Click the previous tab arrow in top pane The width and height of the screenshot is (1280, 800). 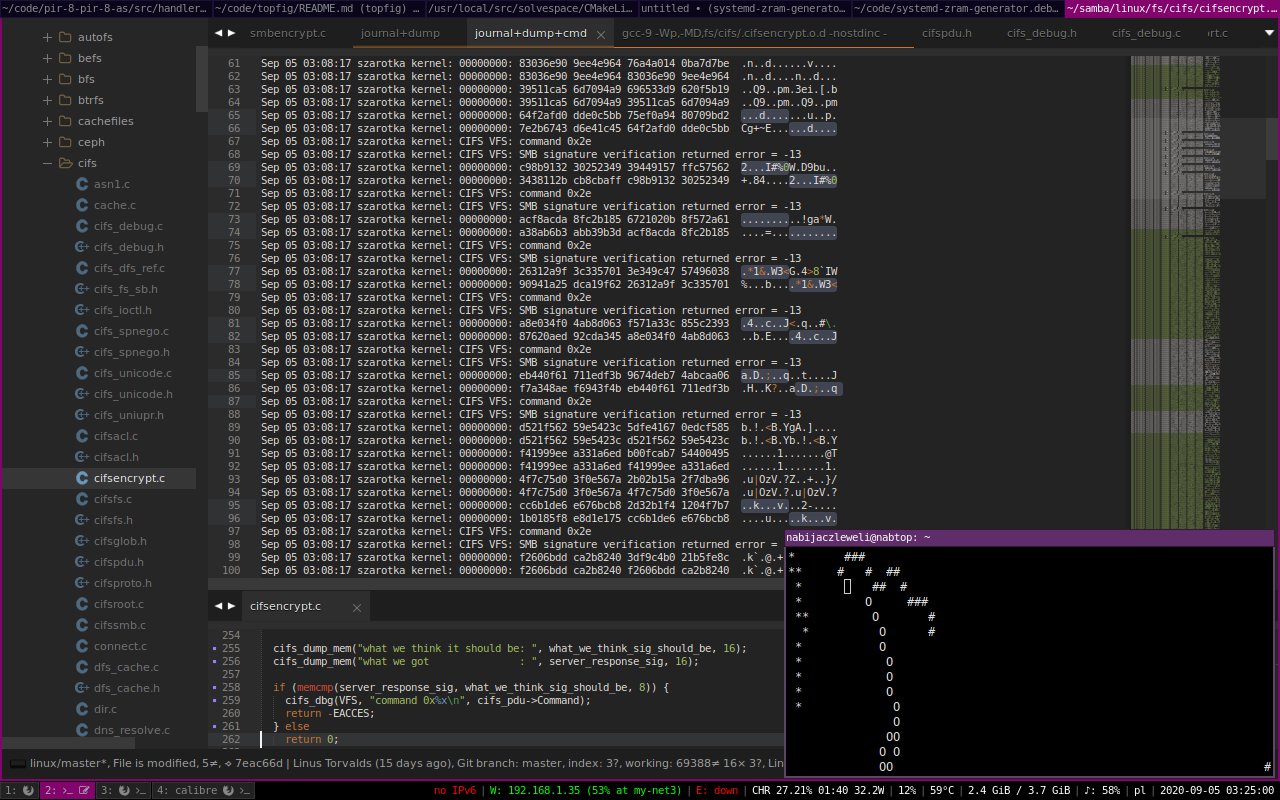[x=221, y=33]
